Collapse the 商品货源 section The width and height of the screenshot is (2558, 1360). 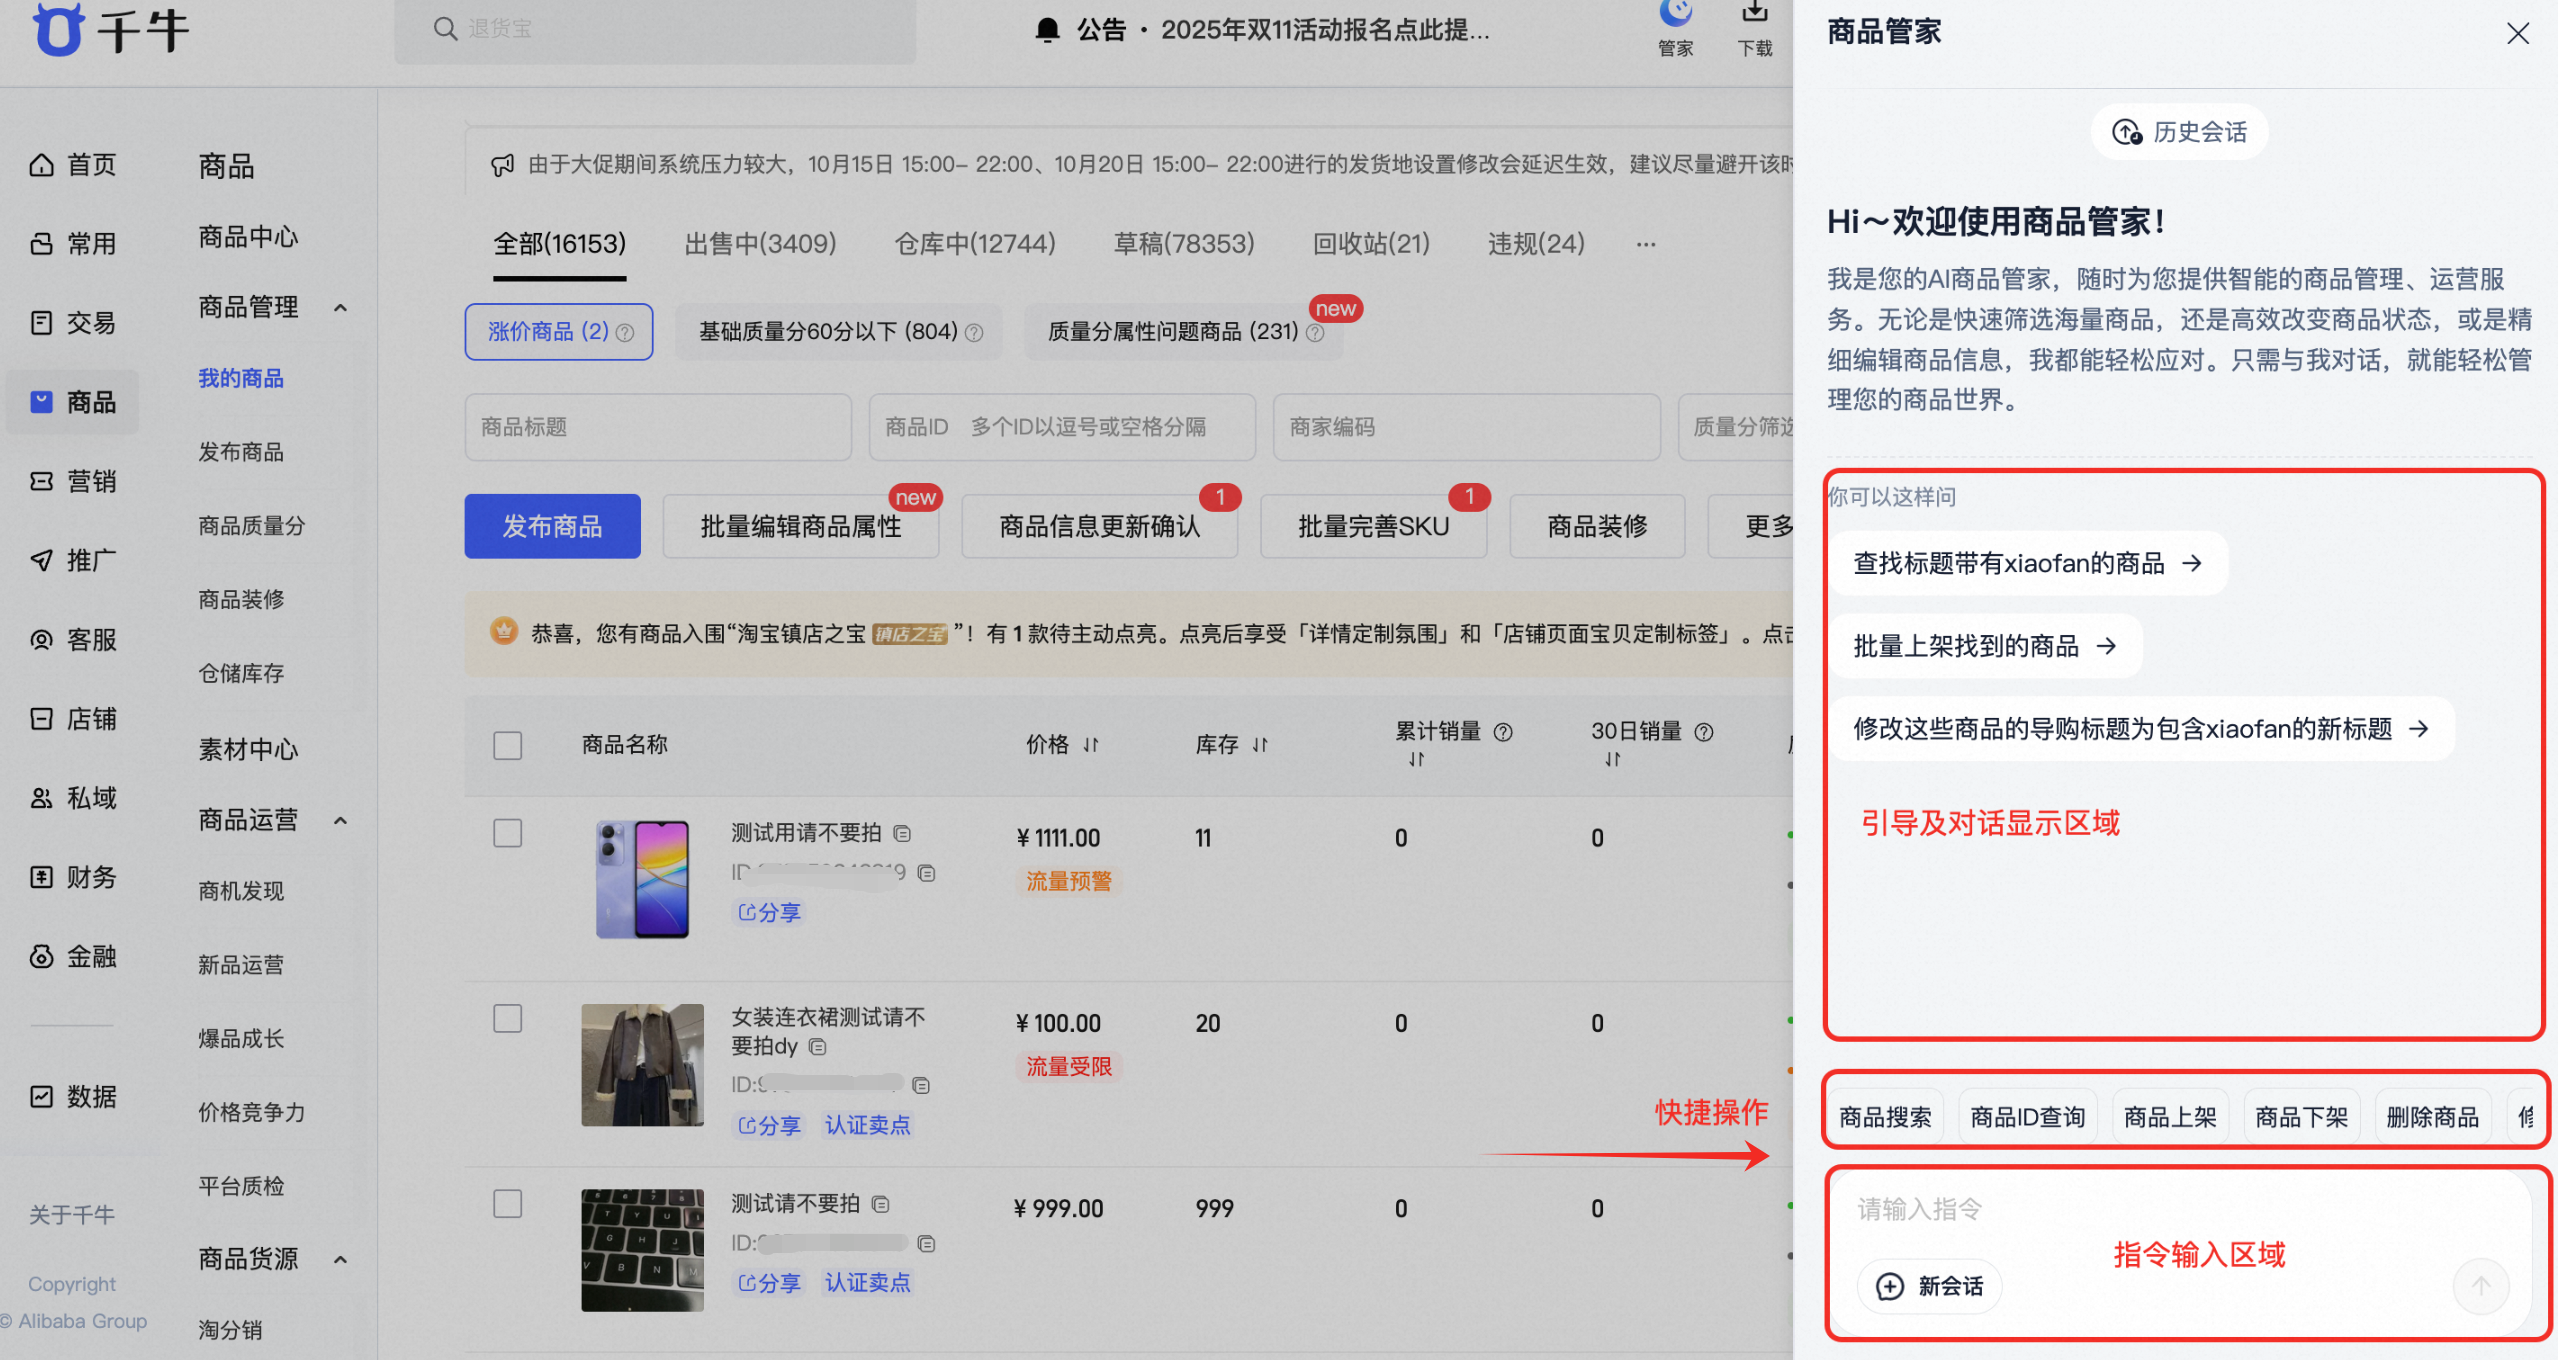point(340,1259)
